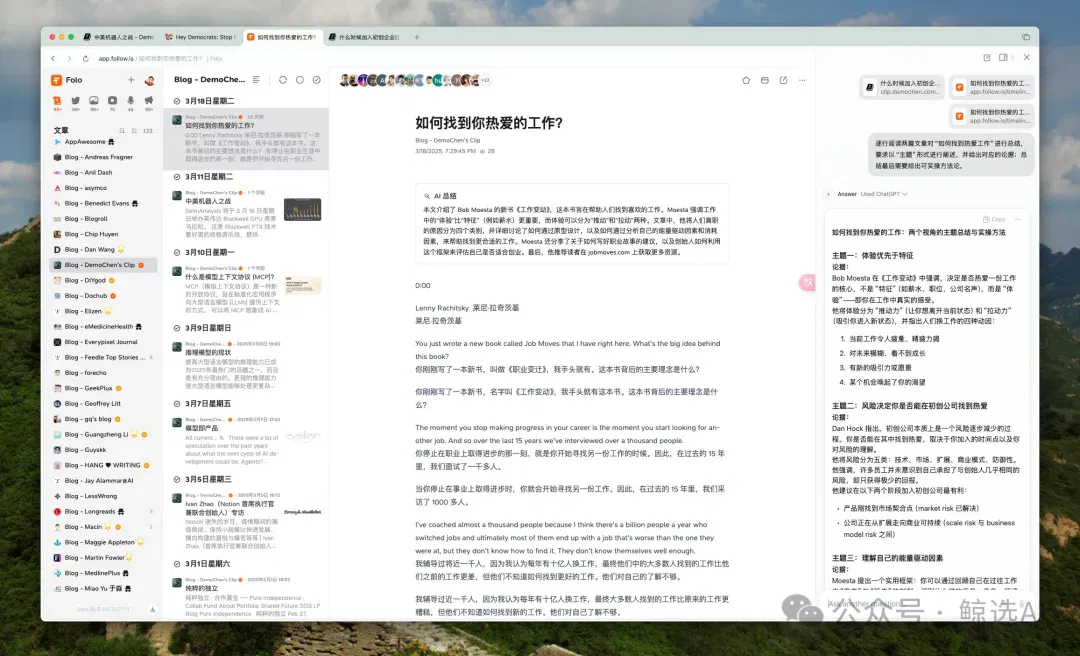Open the Articles view in Folo sidebar
1080x656 pixels.
(57, 101)
